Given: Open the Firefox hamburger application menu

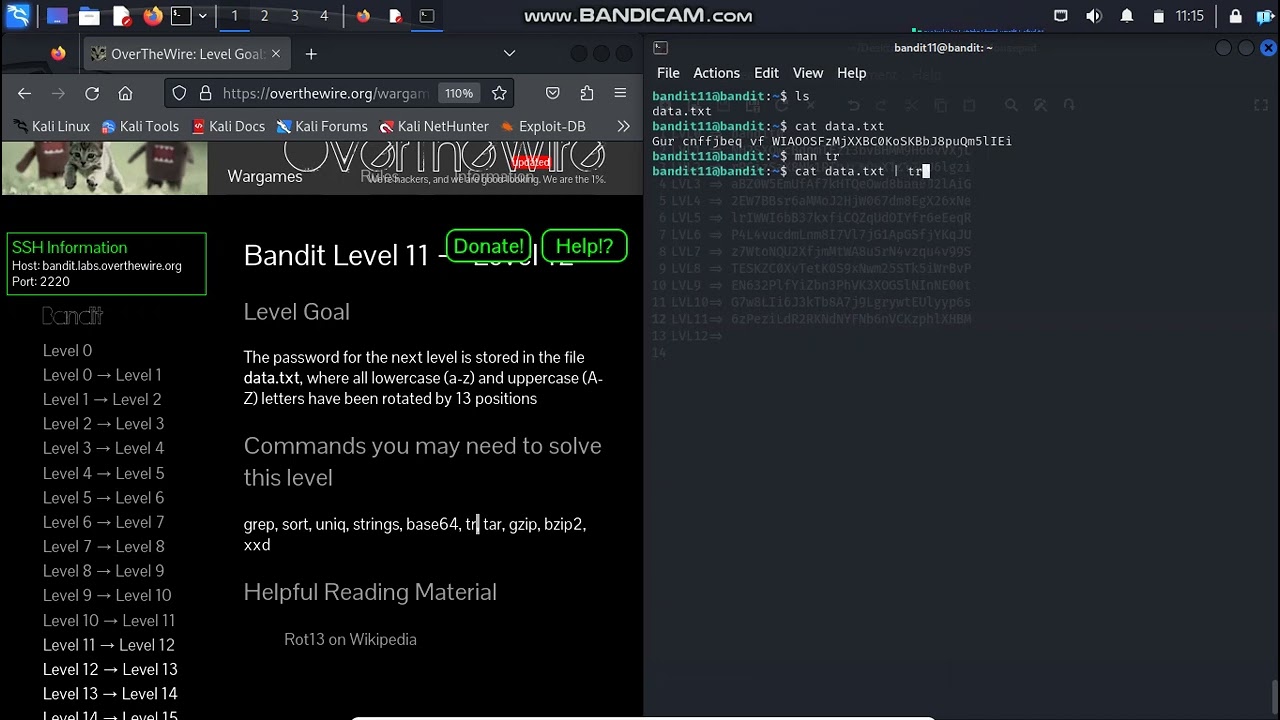Looking at the screenshot, I should pos(620,93).
